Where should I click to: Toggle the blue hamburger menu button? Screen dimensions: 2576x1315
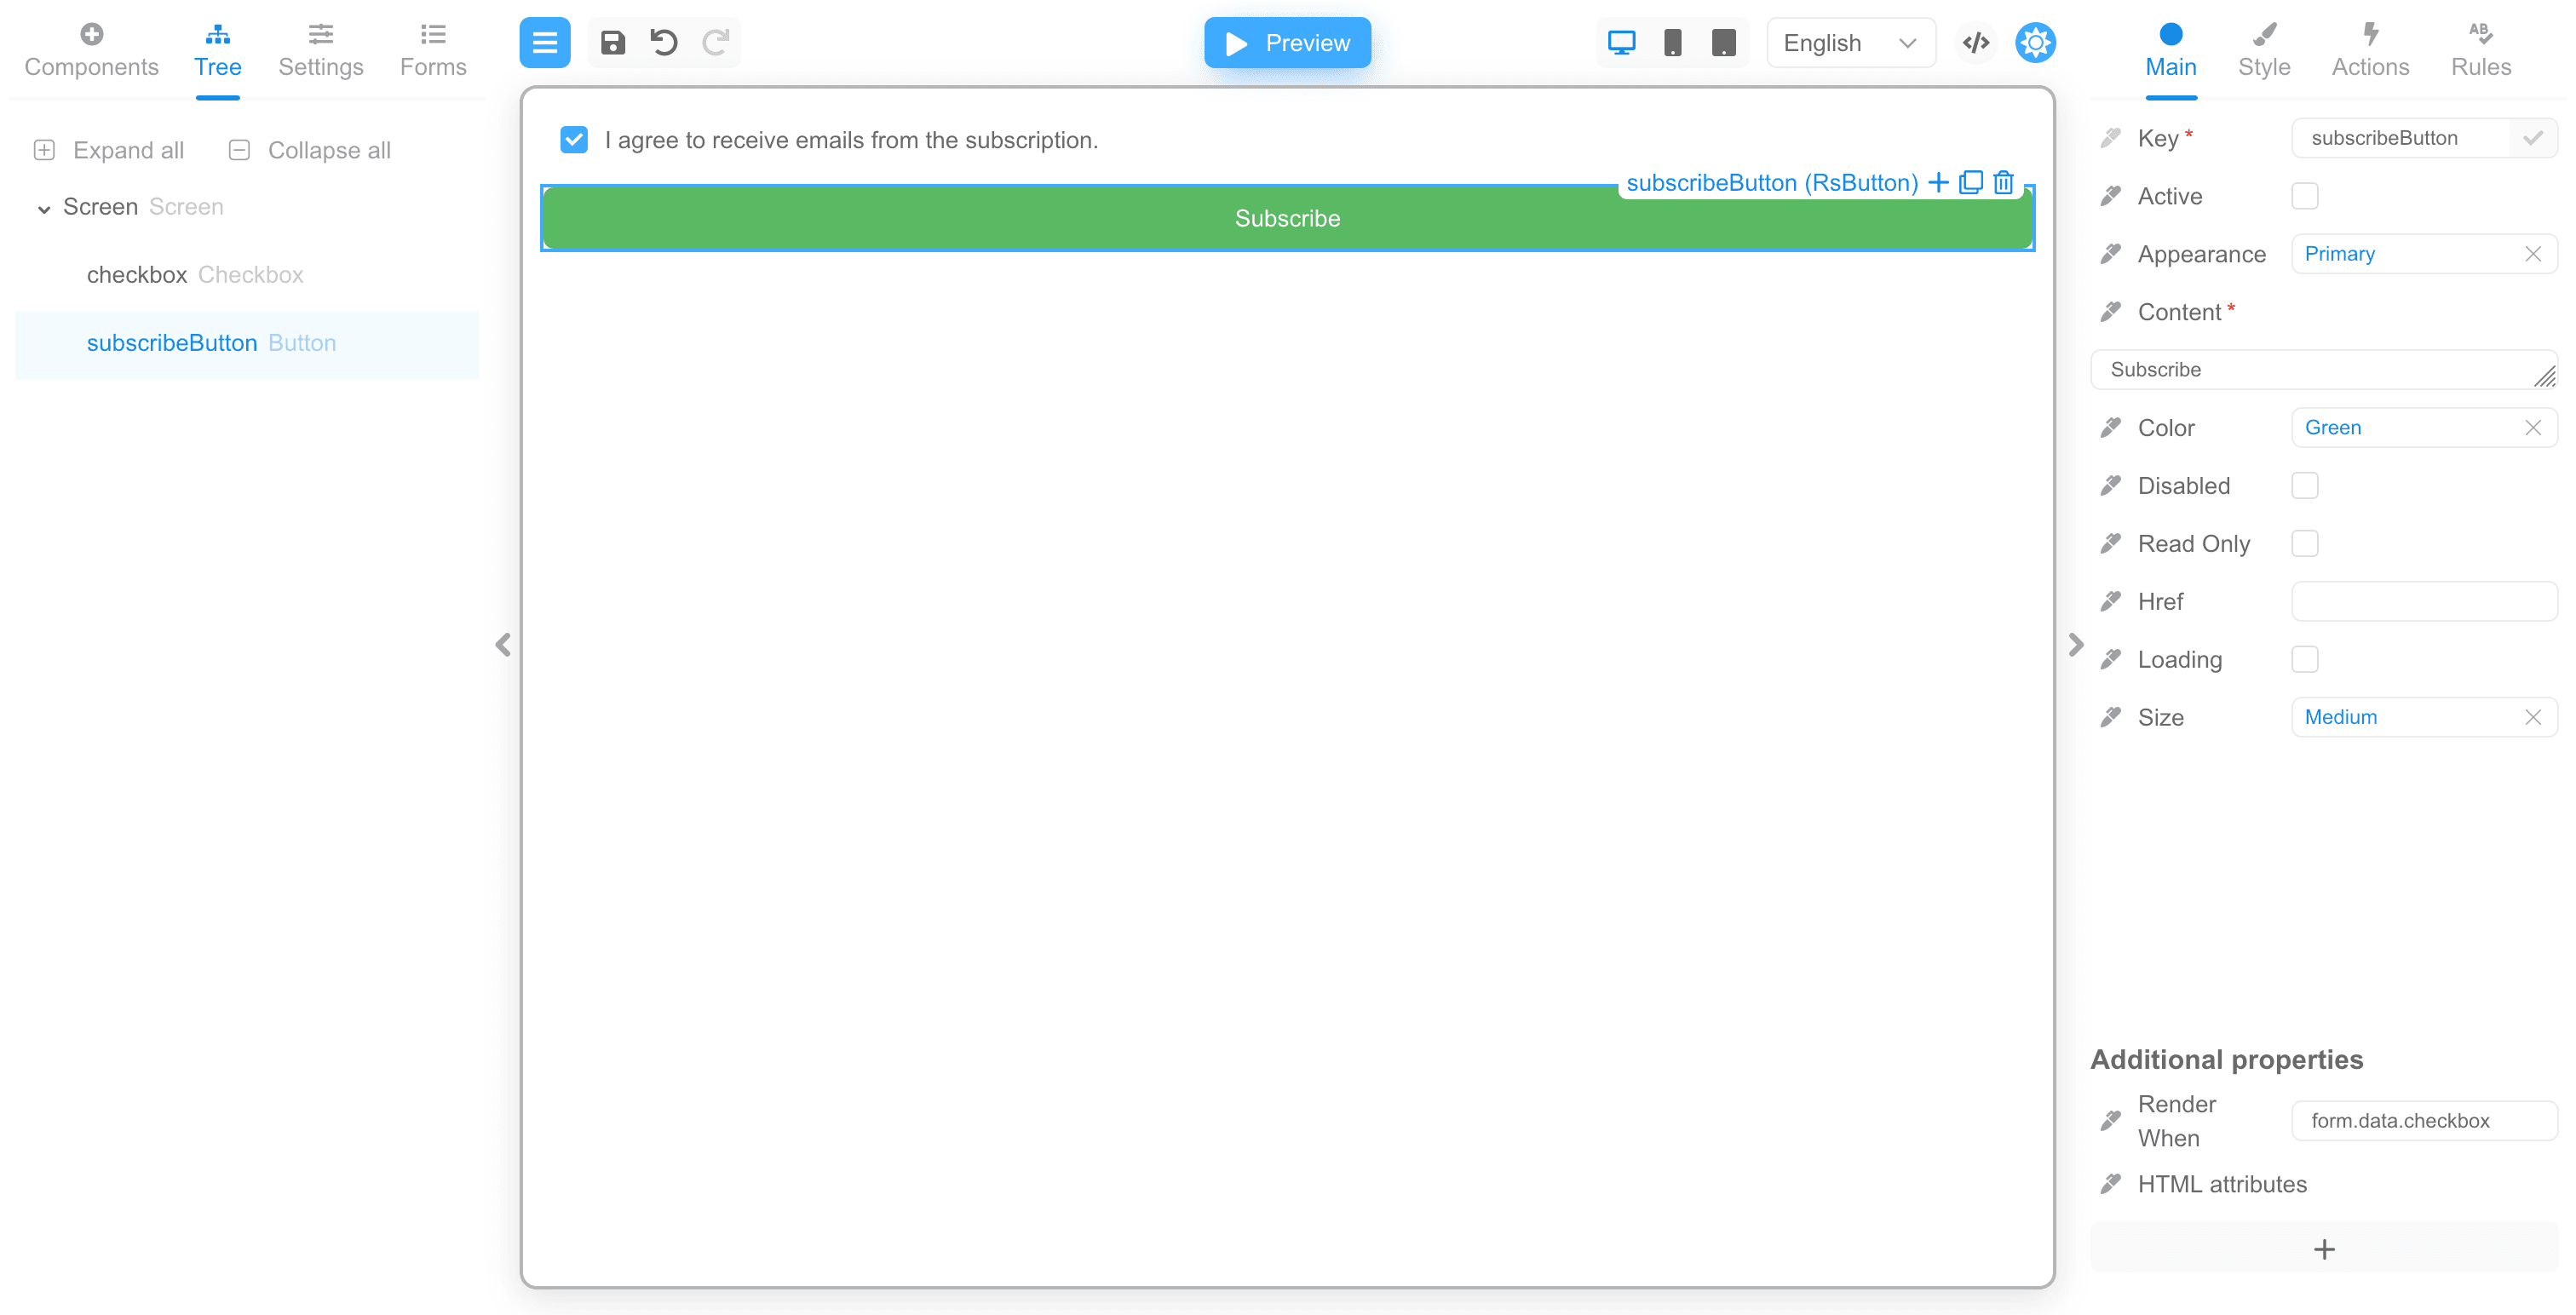click(x=545, y=43)
